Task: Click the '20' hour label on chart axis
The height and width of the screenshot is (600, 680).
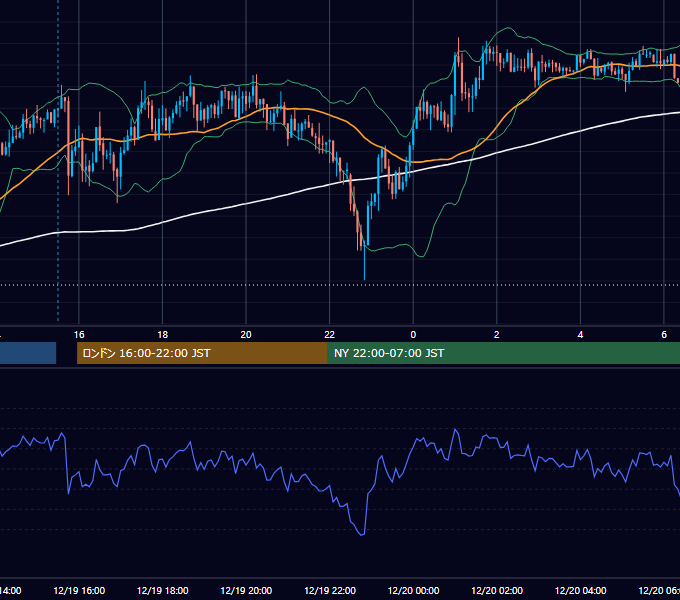Action: [x=246, y=335]
